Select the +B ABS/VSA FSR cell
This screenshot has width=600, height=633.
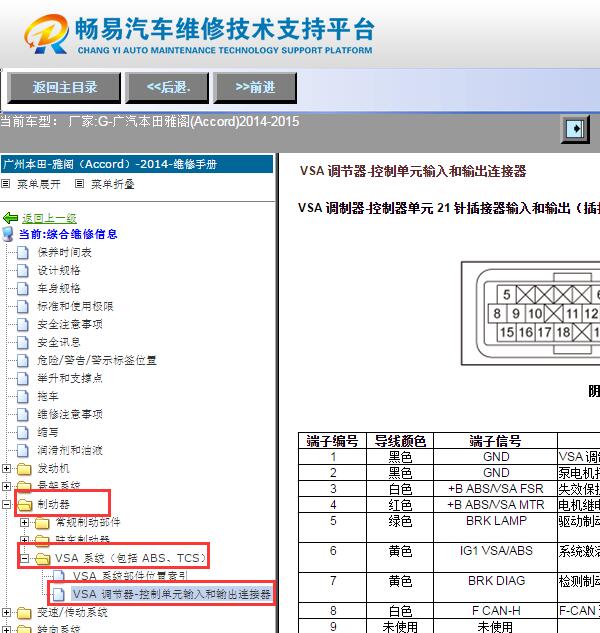click(495, 489)
